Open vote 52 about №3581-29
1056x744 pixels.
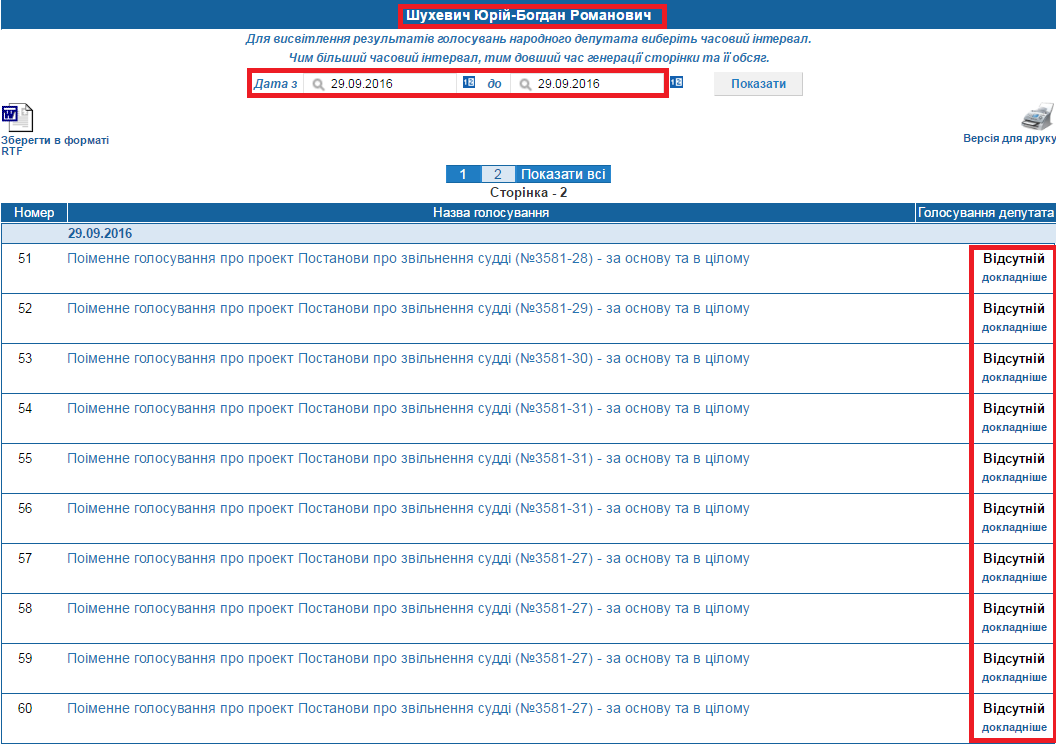[x=408, y=309]
